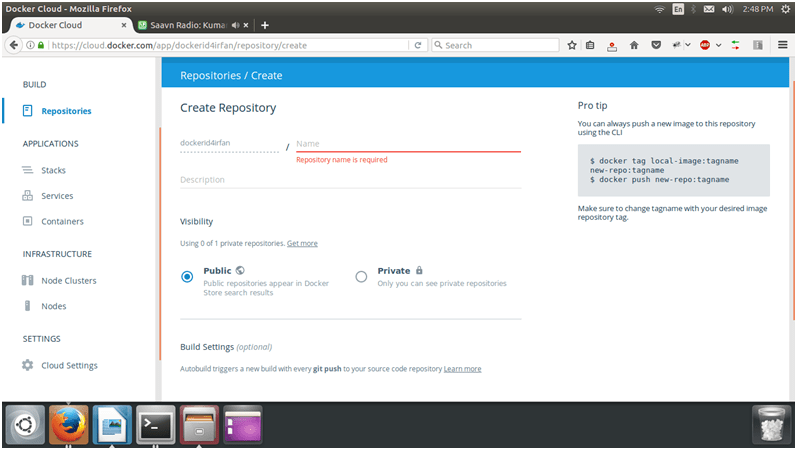Click the Containers sidebar icon
The image size is (797, 450).
point(27,221)
